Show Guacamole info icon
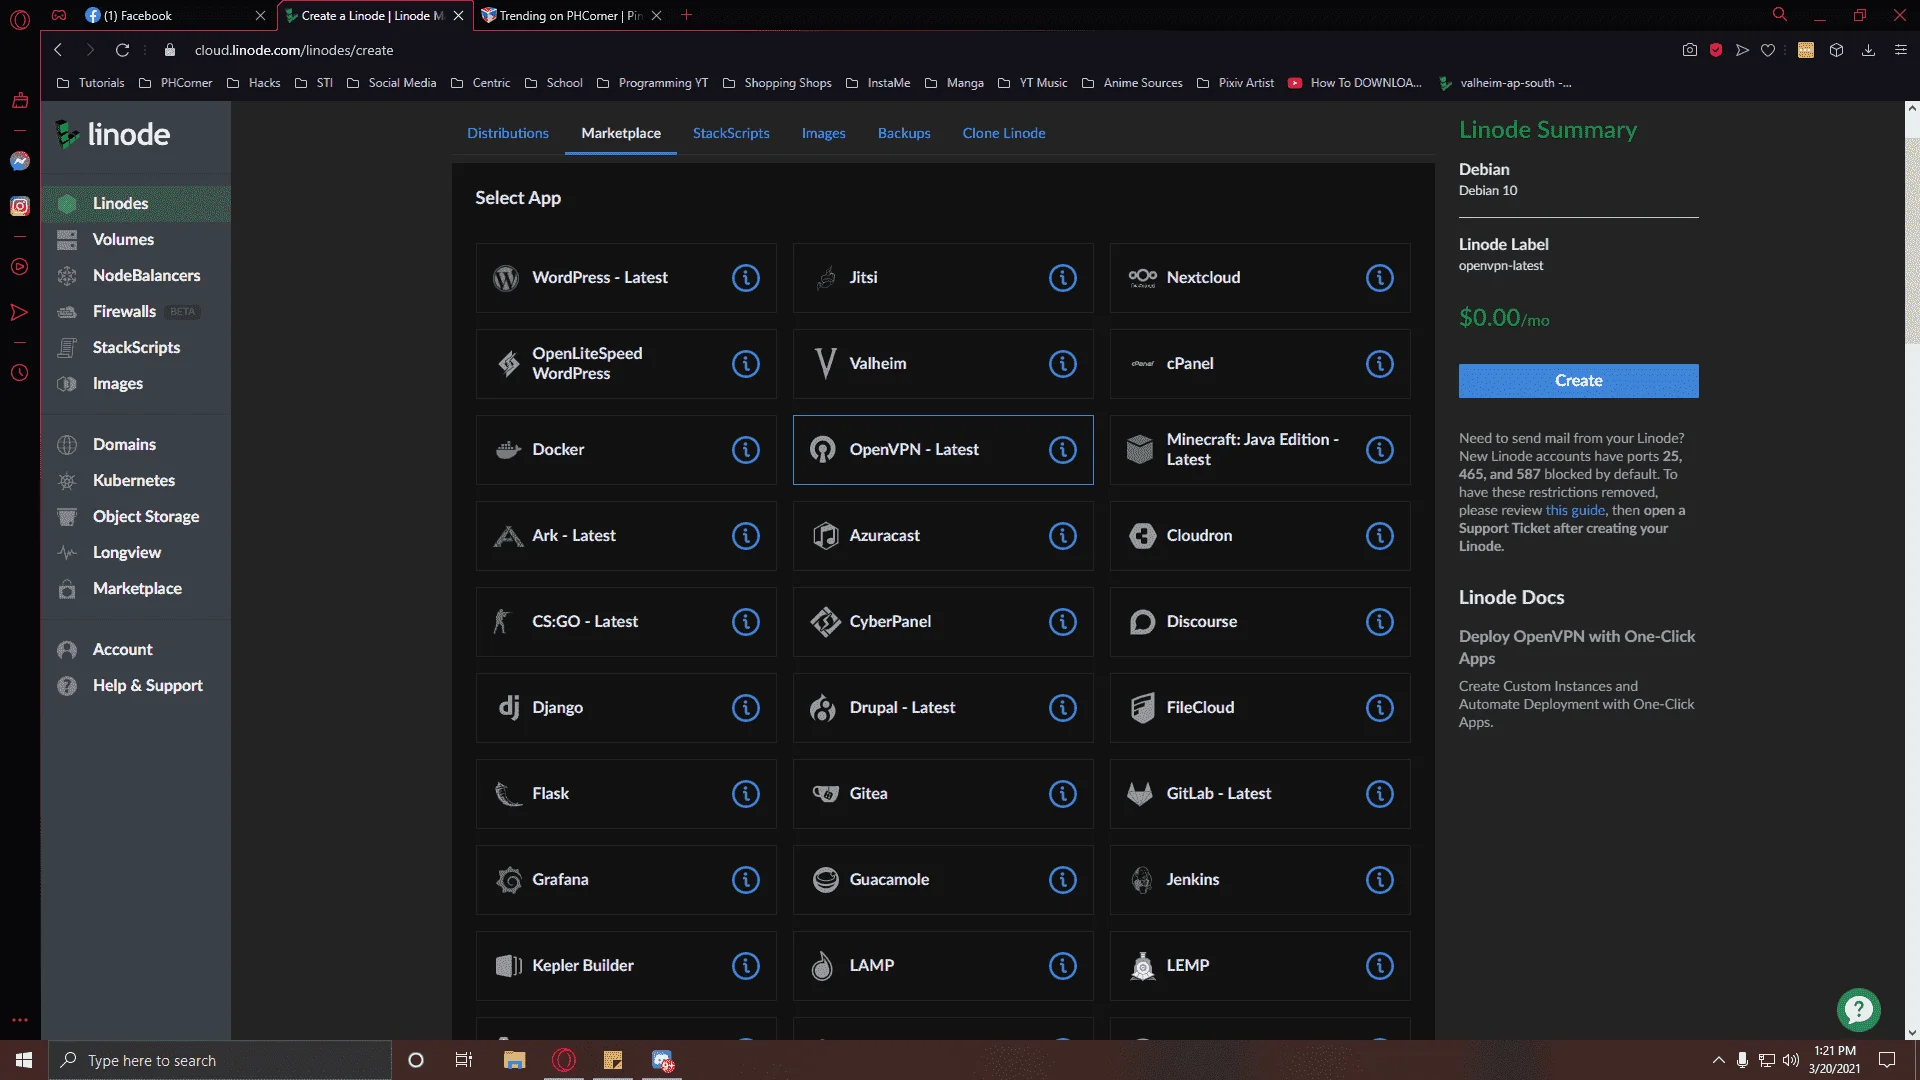Viewport: 1920px width, 1080px height. click(x=1063, y=880)
